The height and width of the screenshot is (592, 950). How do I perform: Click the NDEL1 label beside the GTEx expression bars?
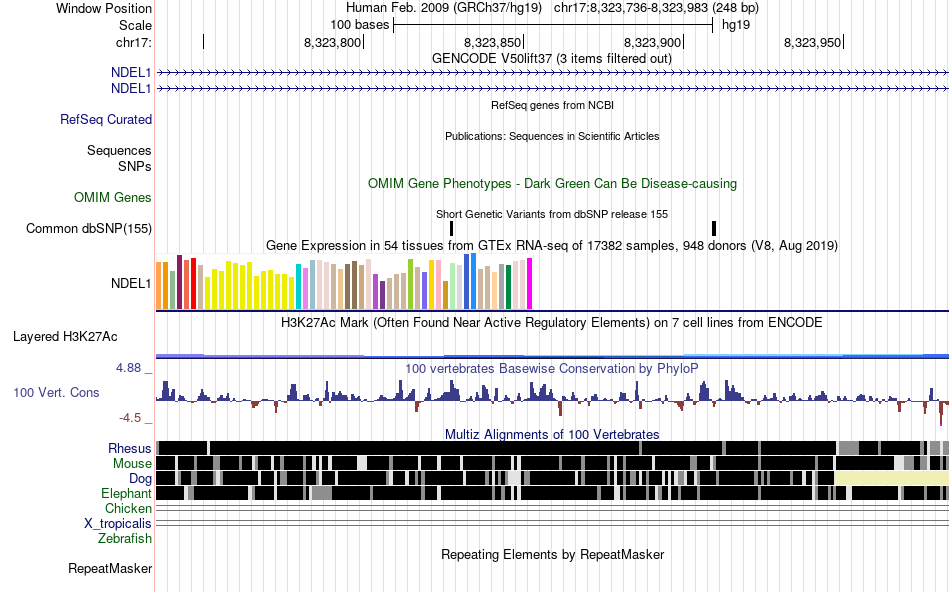pyautogui.click(x=130, y=284)
